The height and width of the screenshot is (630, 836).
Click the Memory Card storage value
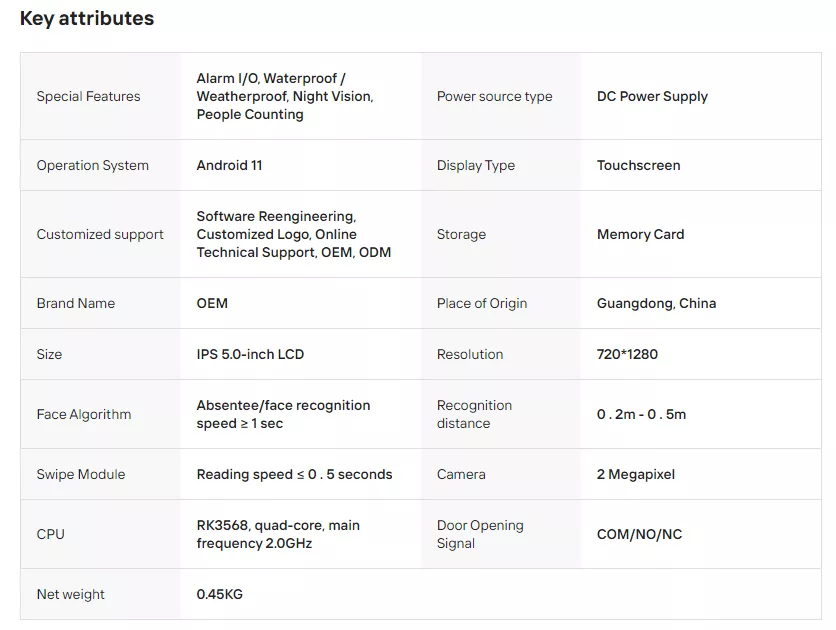coord(640,235)
